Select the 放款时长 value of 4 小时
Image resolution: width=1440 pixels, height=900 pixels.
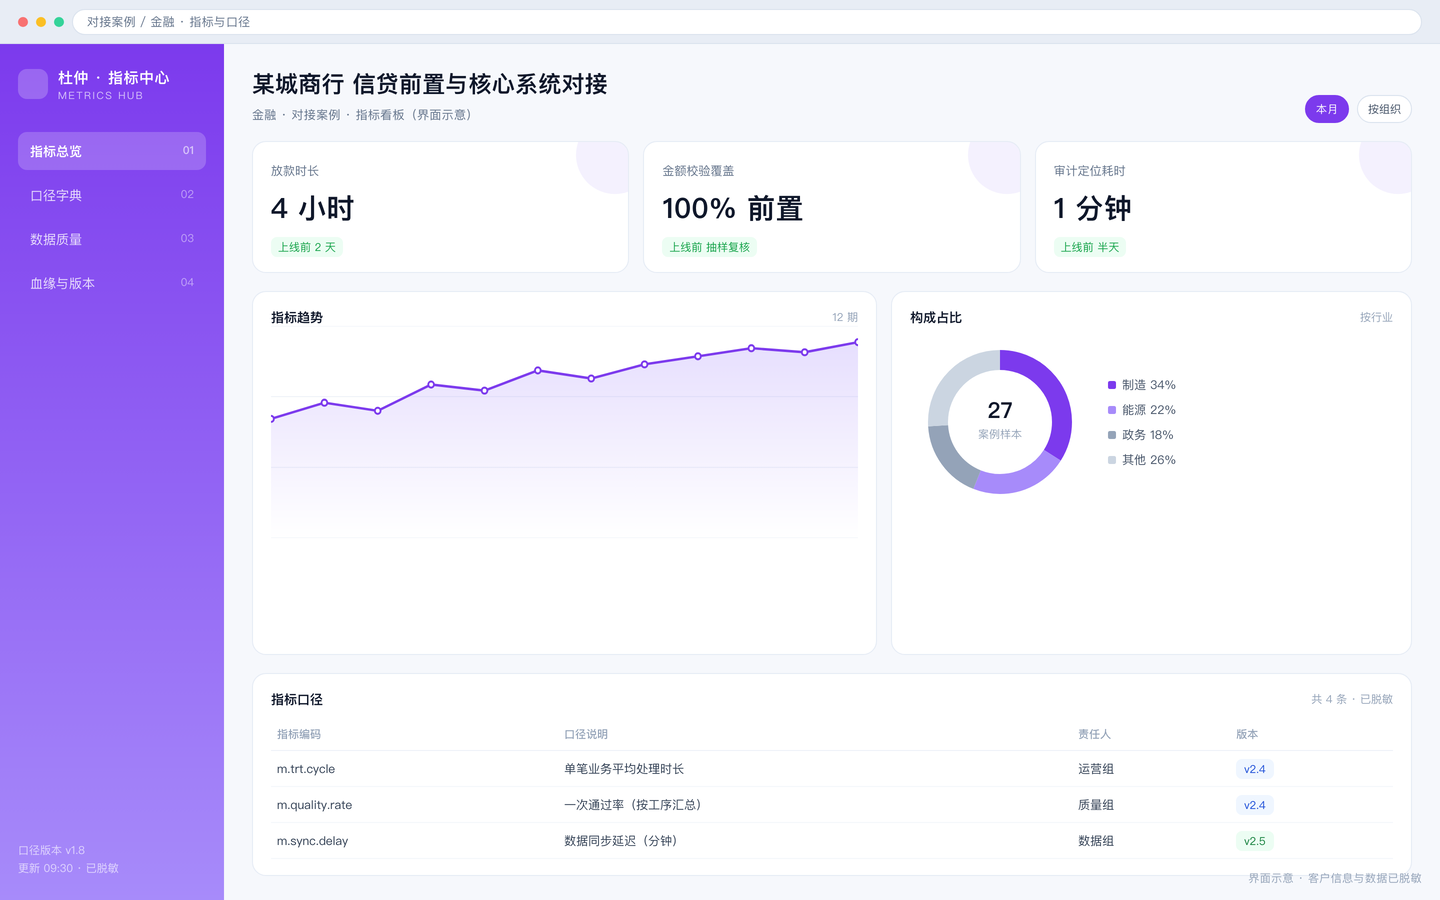tap(312, 208)
